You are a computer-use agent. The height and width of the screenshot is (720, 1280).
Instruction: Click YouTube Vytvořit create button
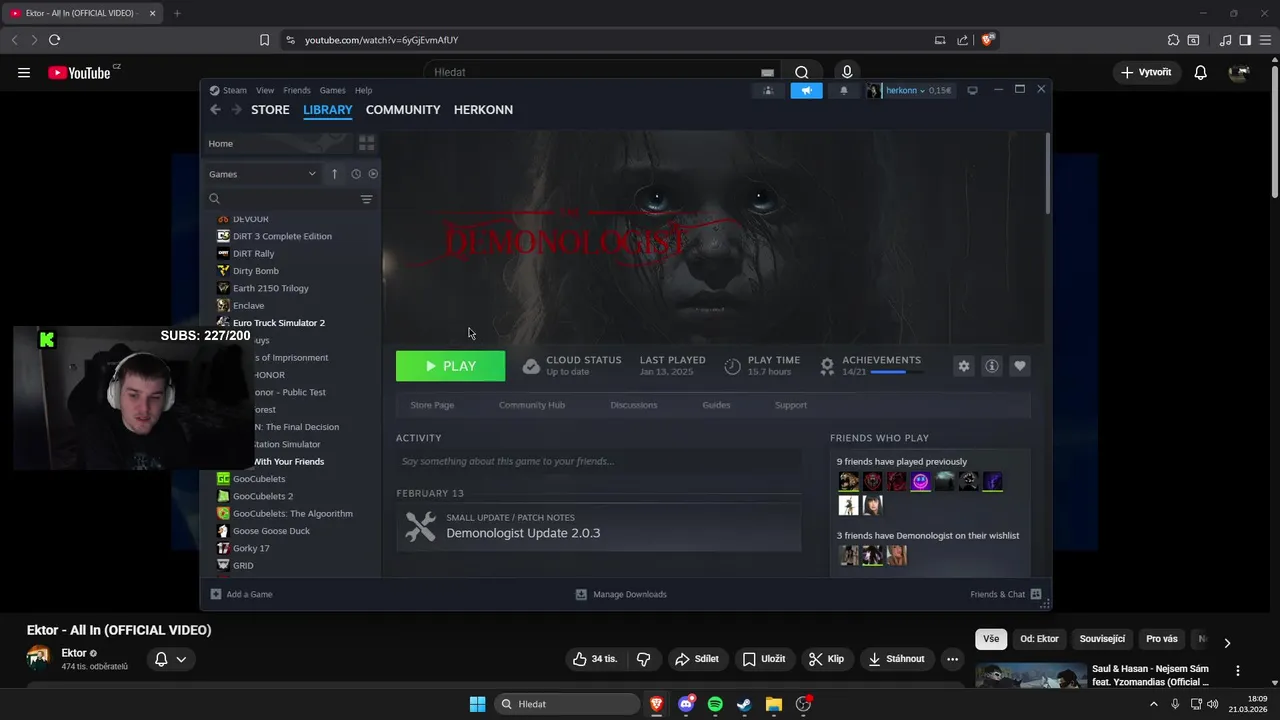click(1146, 72)
